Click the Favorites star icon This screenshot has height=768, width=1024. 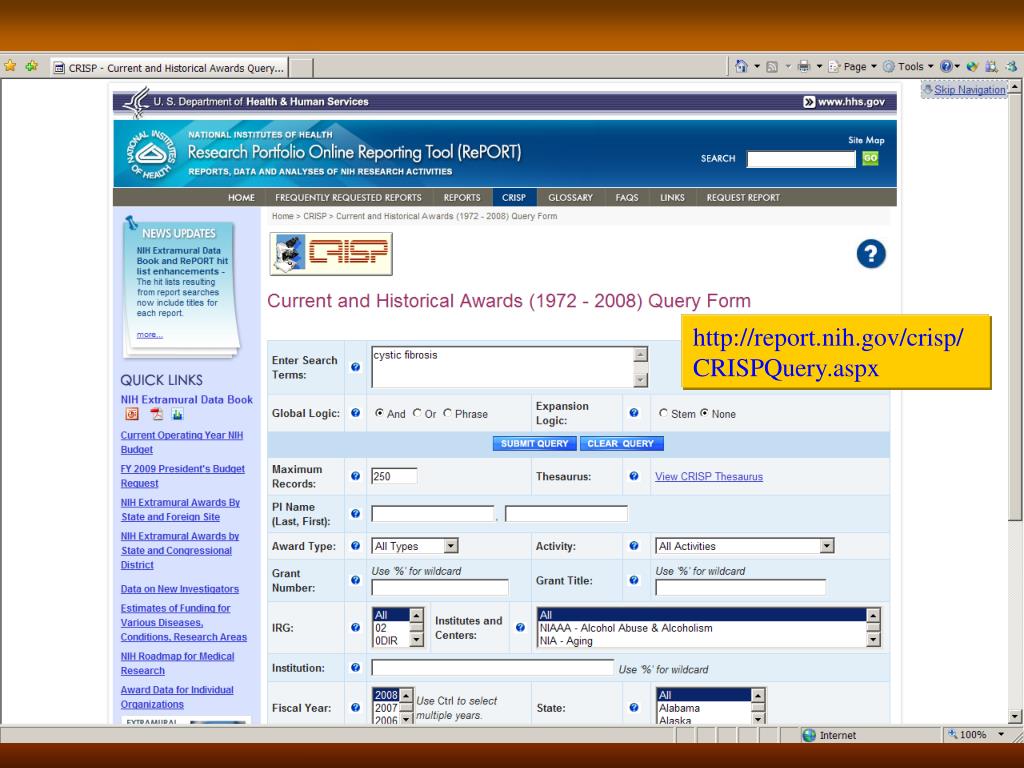pos(10,66)
